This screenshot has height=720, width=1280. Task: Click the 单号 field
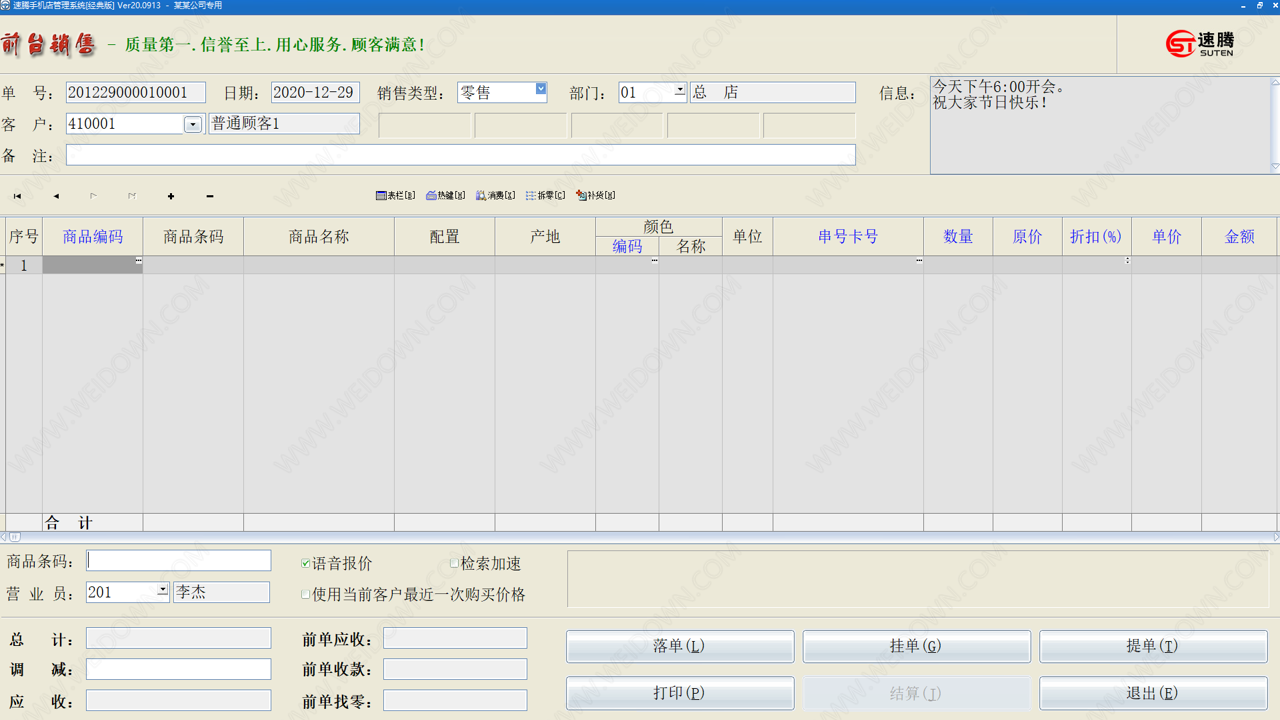click(x=136, y=92)
